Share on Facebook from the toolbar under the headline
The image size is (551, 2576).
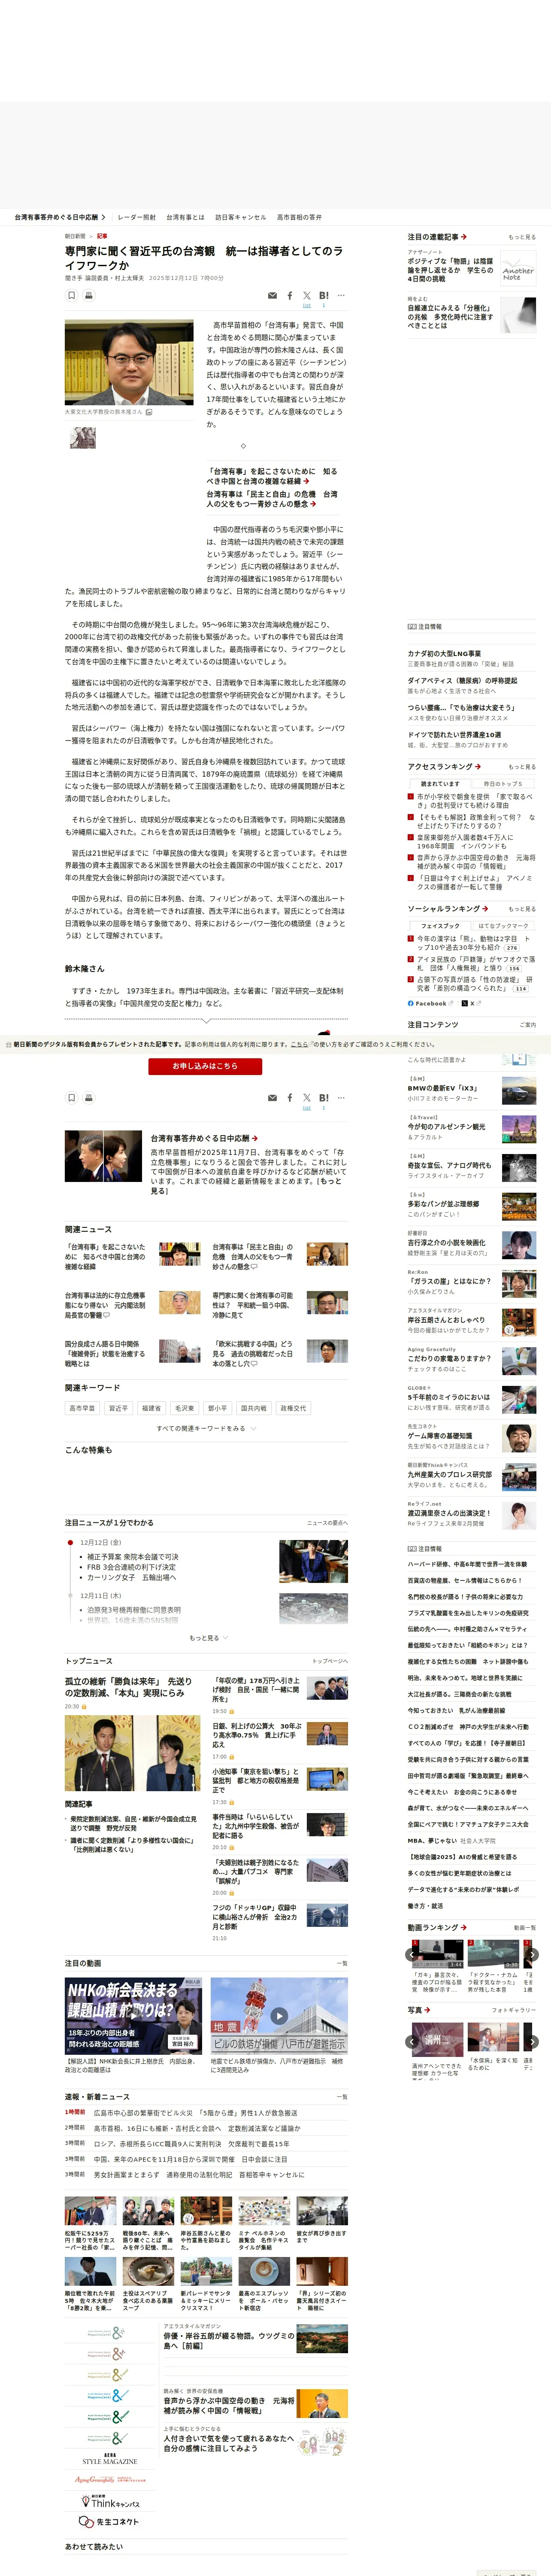290,296
